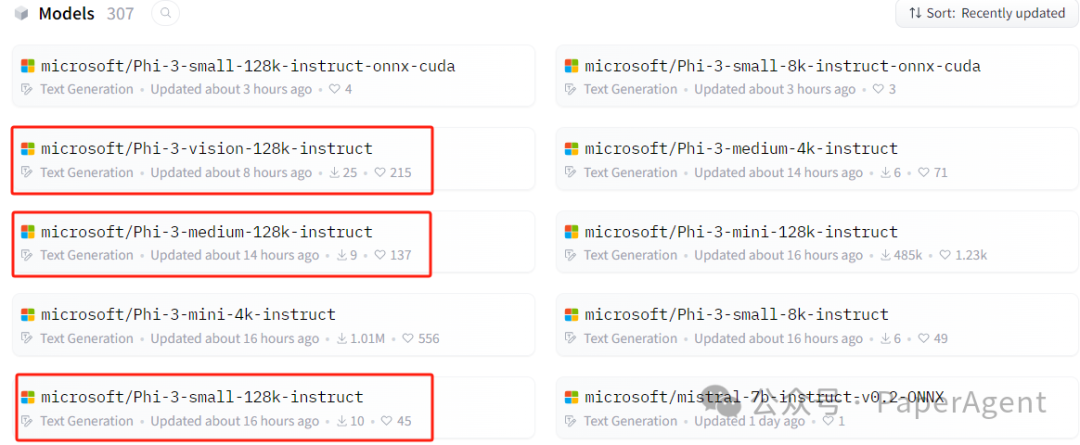
Task: Click Text Generation tag icon on Phi-3-small-8k-instruct
Action: (572, 339)
